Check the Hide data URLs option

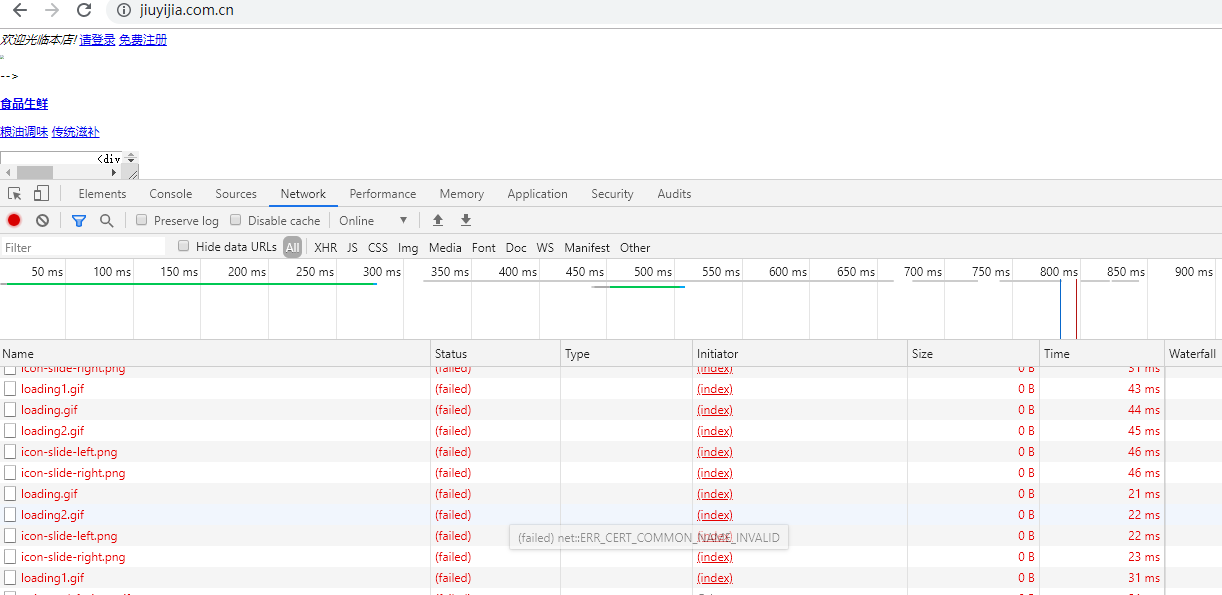tap(184, 246)
